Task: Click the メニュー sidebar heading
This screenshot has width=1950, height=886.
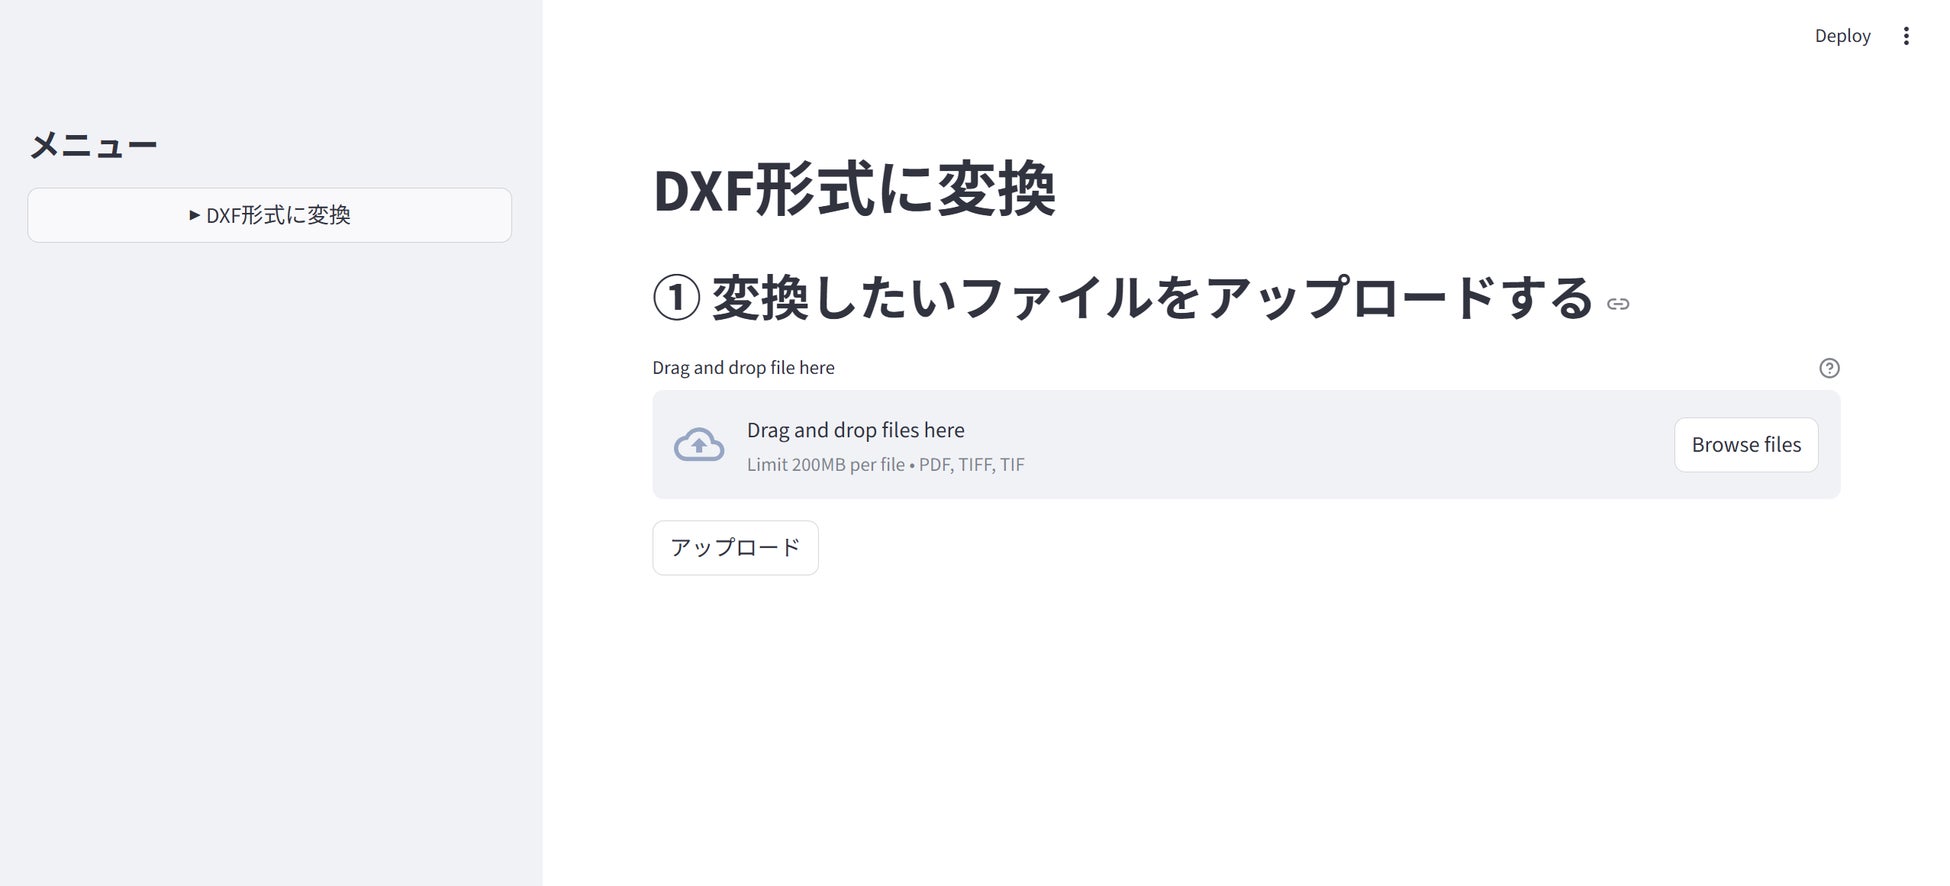Action: tap(93, 146)
